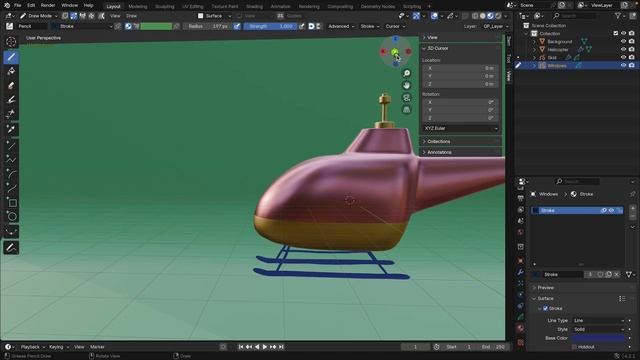Select the Cursor tool in the left toolbar
The width and height of the screenshot is (640, 360).
(11, 42)
